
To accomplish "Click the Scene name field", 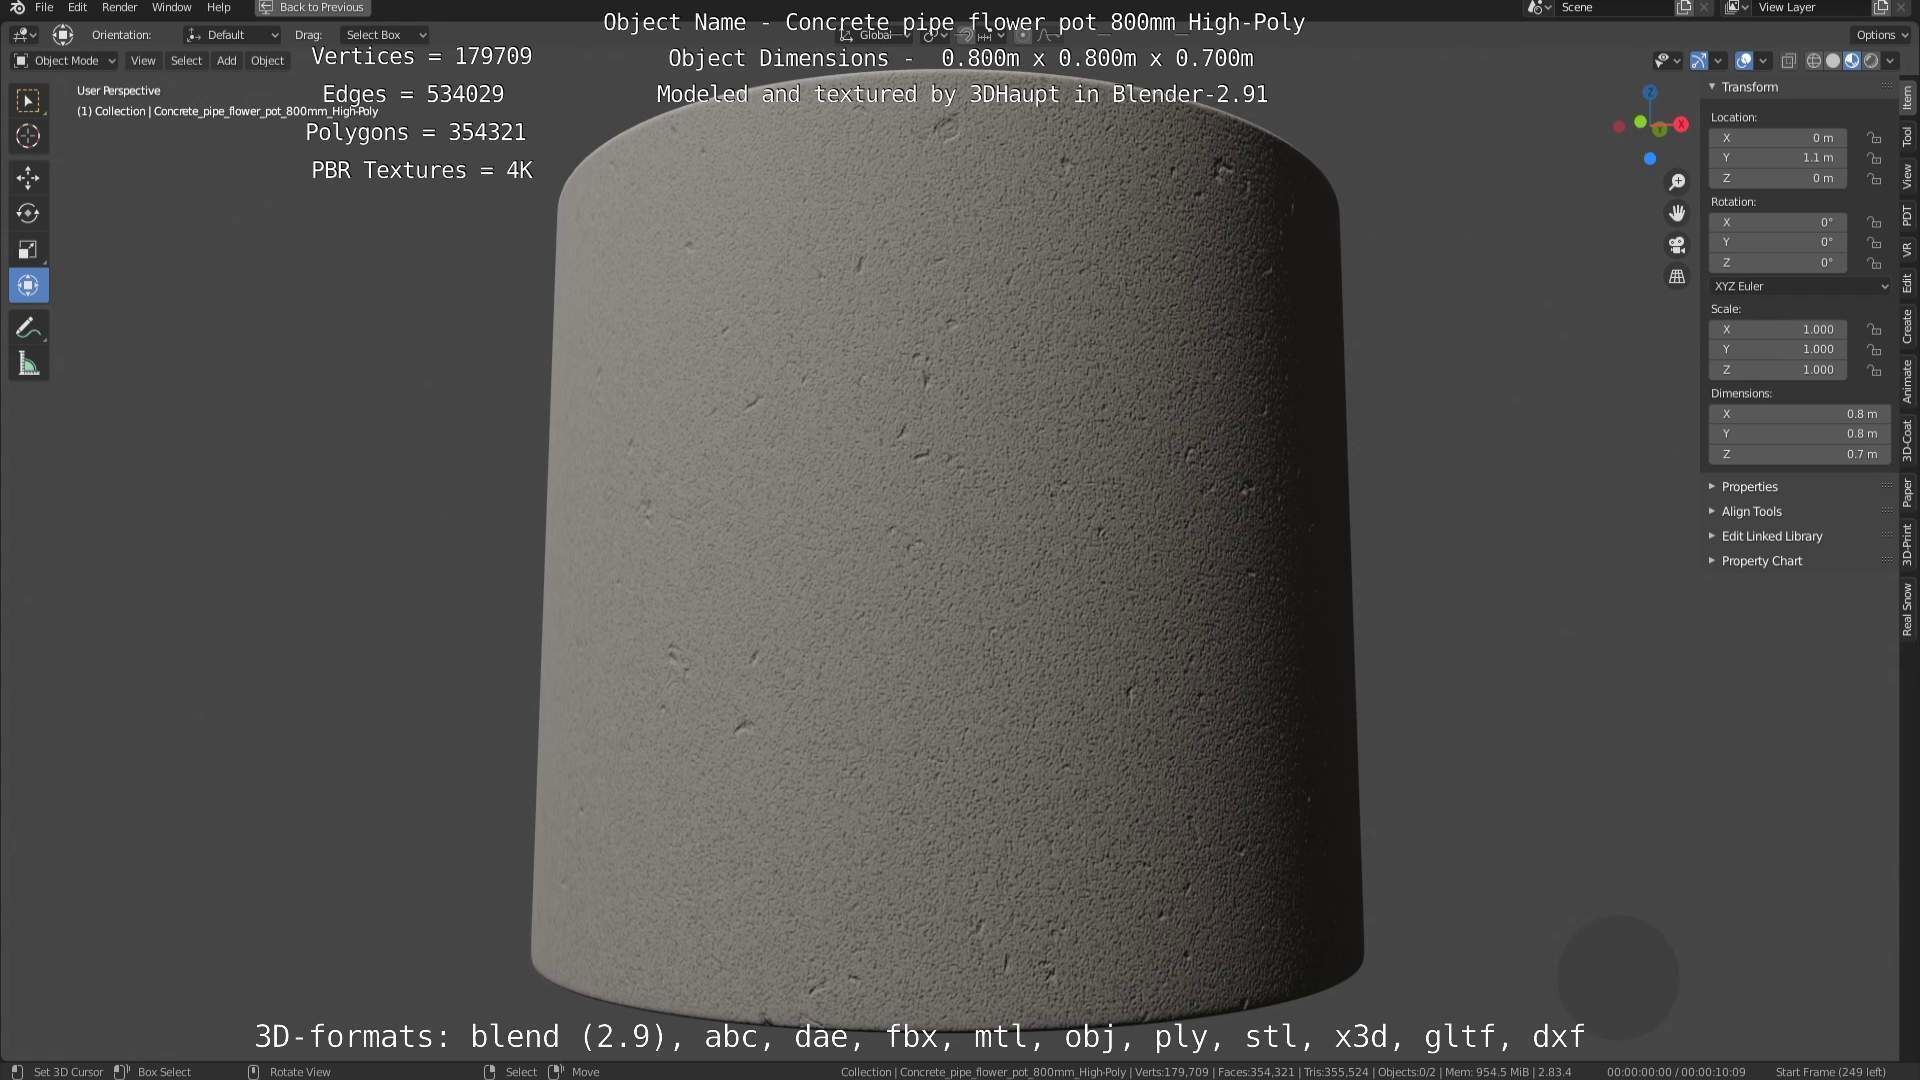I will pos(1614,8).
